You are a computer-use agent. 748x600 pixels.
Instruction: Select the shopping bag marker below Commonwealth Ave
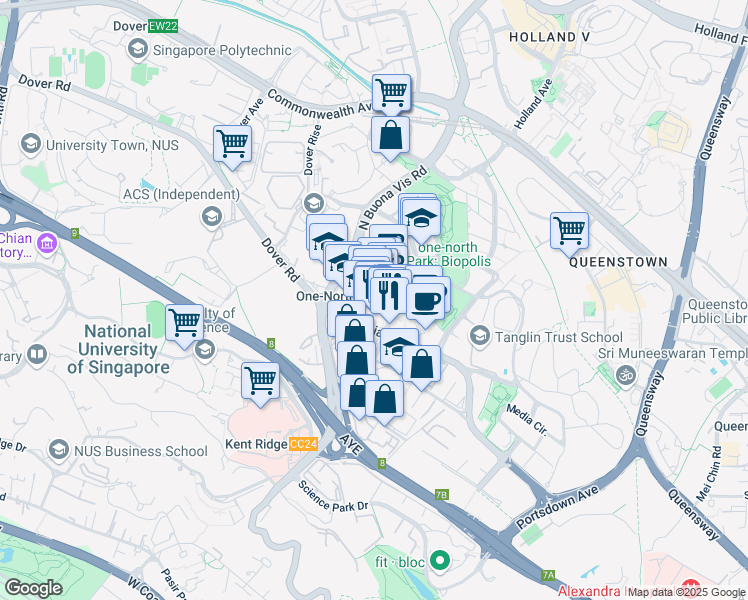pos(390,135)
